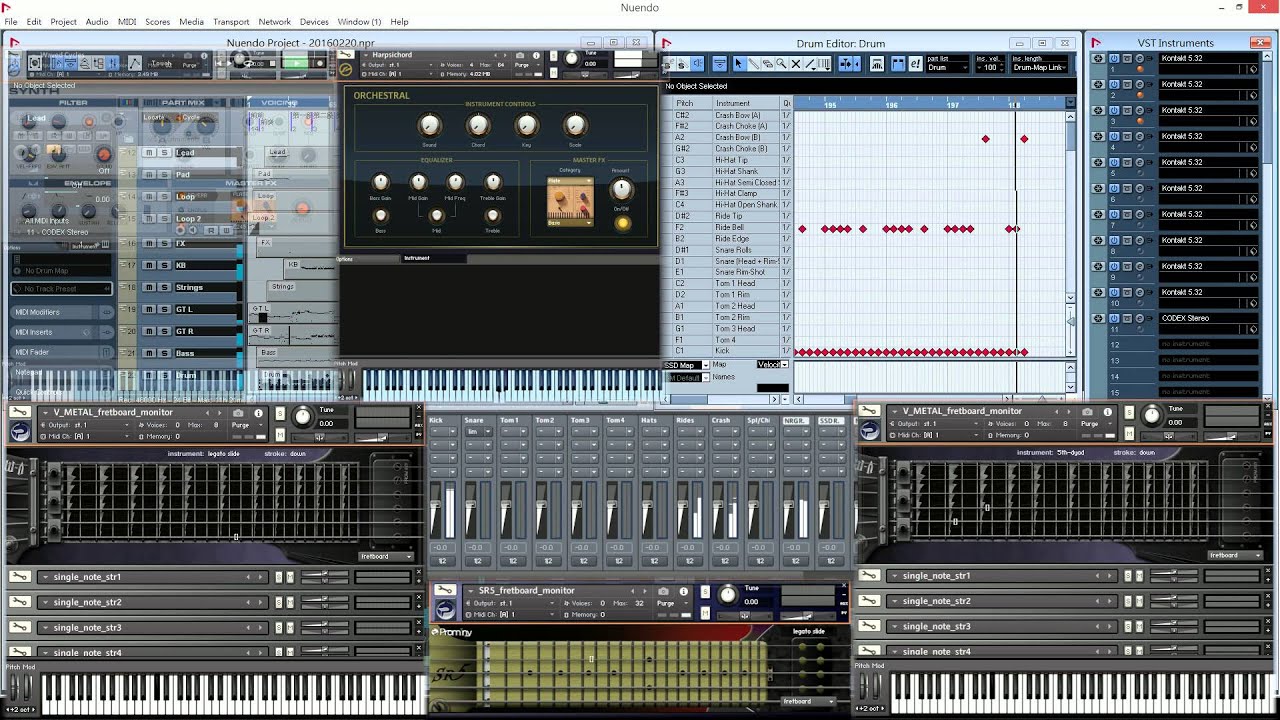Click the 'e!' icon in Drum Editor toolbar
The height and width of the screenshot is (720, 1280).
coord(914,64)
